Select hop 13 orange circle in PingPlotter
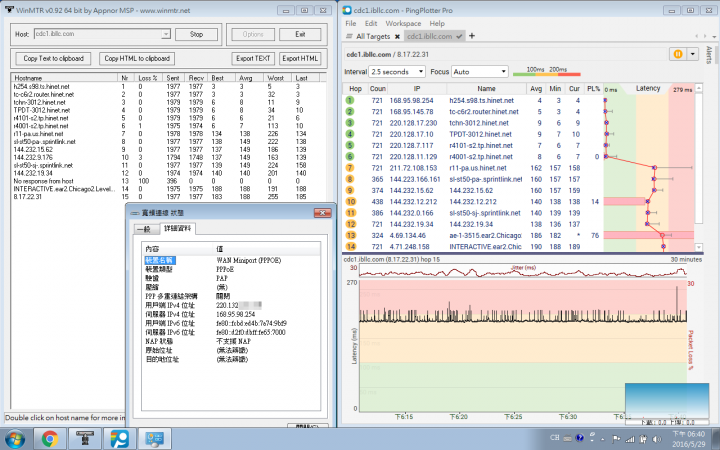Image resolution: width=720 pixels, height=450 pixels. [350, 235]
